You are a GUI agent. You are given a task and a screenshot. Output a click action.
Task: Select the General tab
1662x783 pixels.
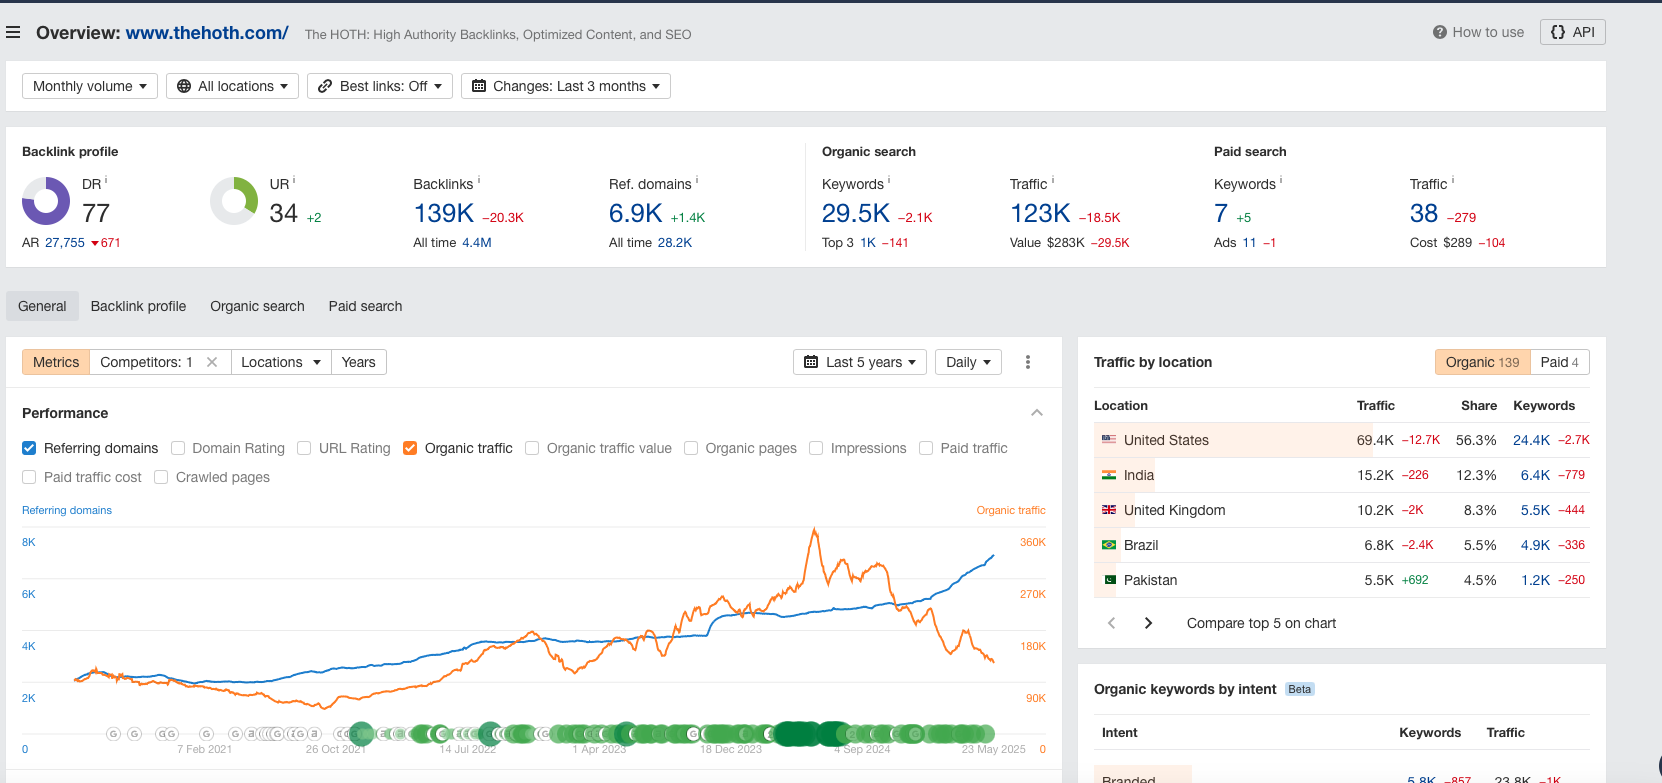click(42, 306)
